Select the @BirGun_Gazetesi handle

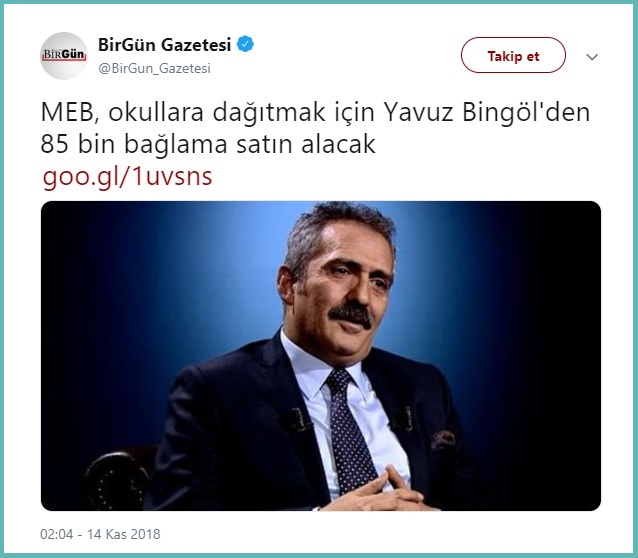coord(154,68)
